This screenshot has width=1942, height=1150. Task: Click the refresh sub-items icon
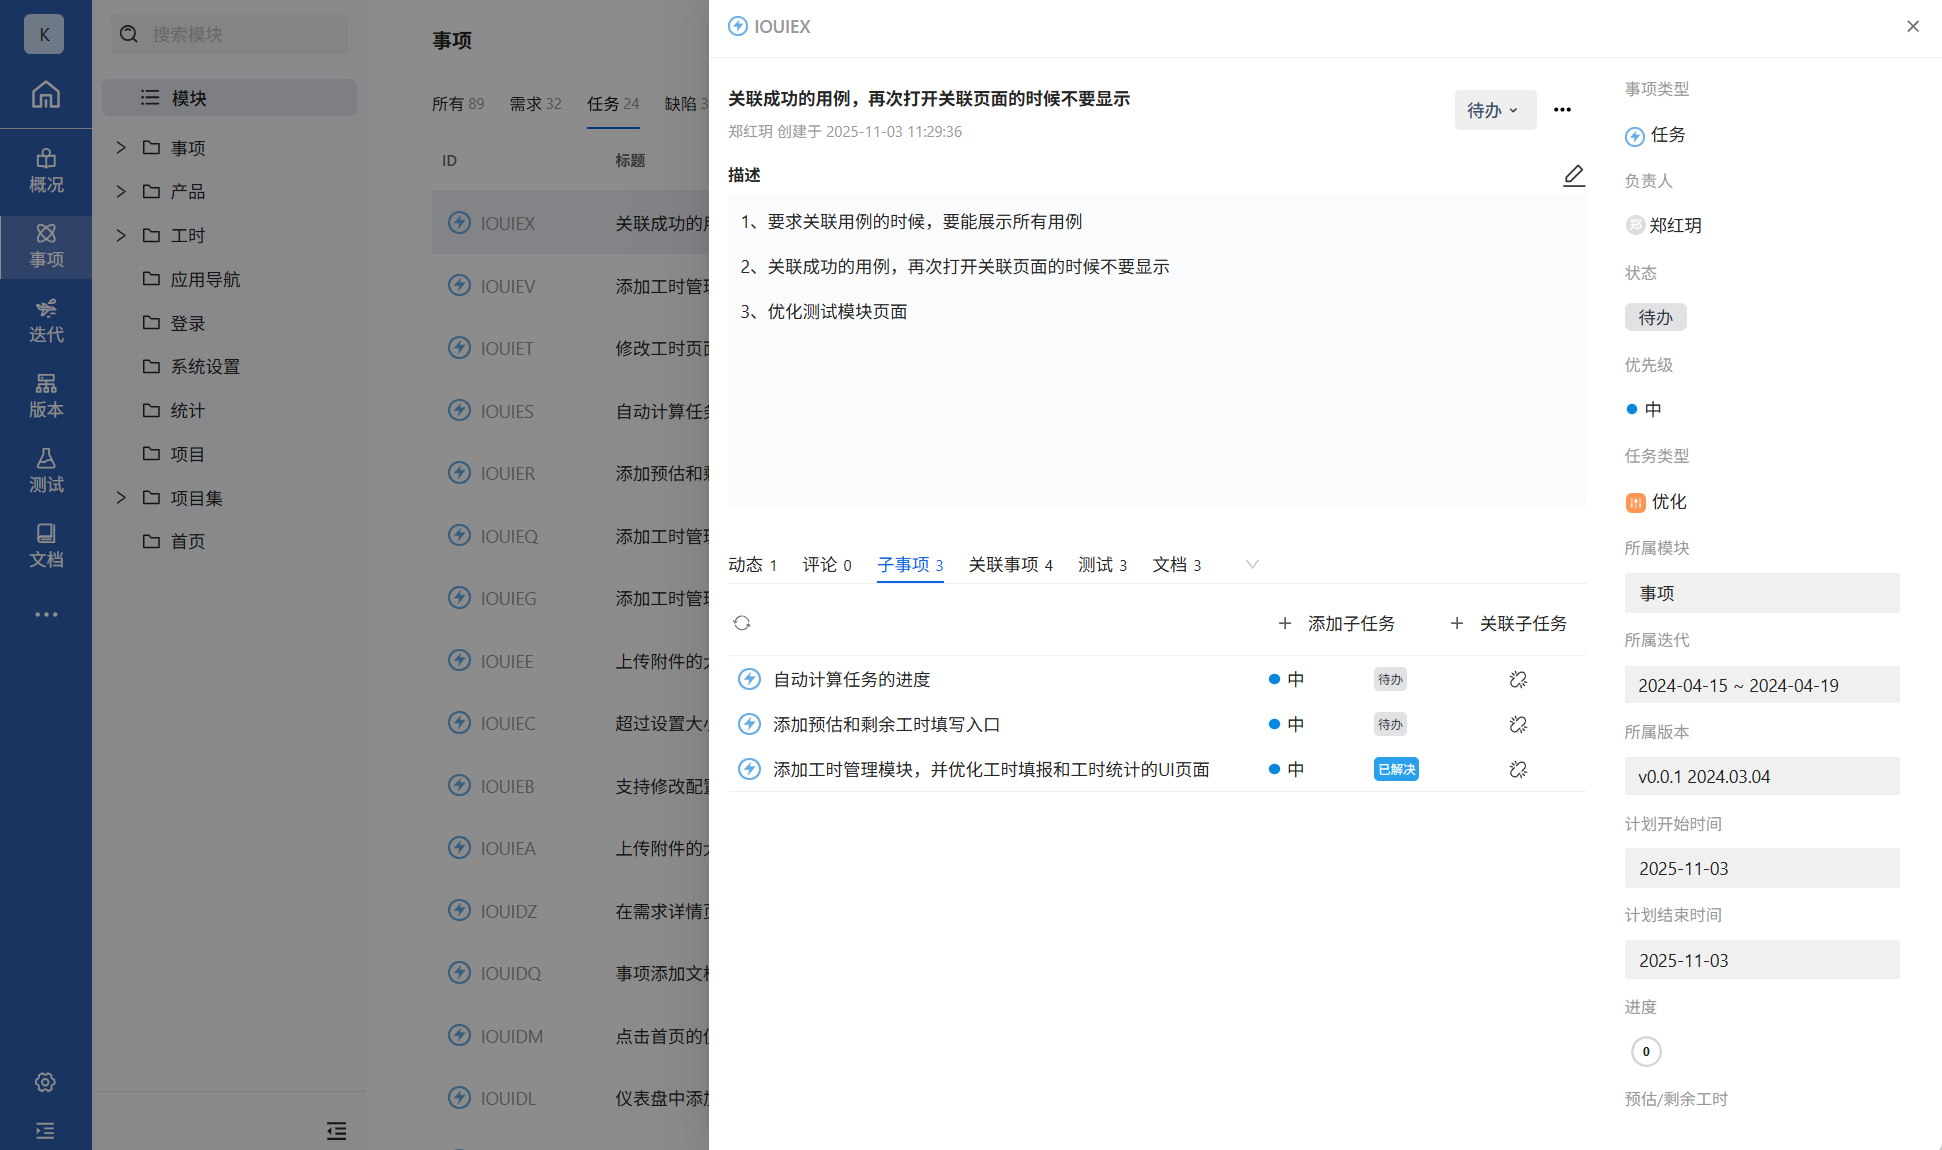(741, 623)
